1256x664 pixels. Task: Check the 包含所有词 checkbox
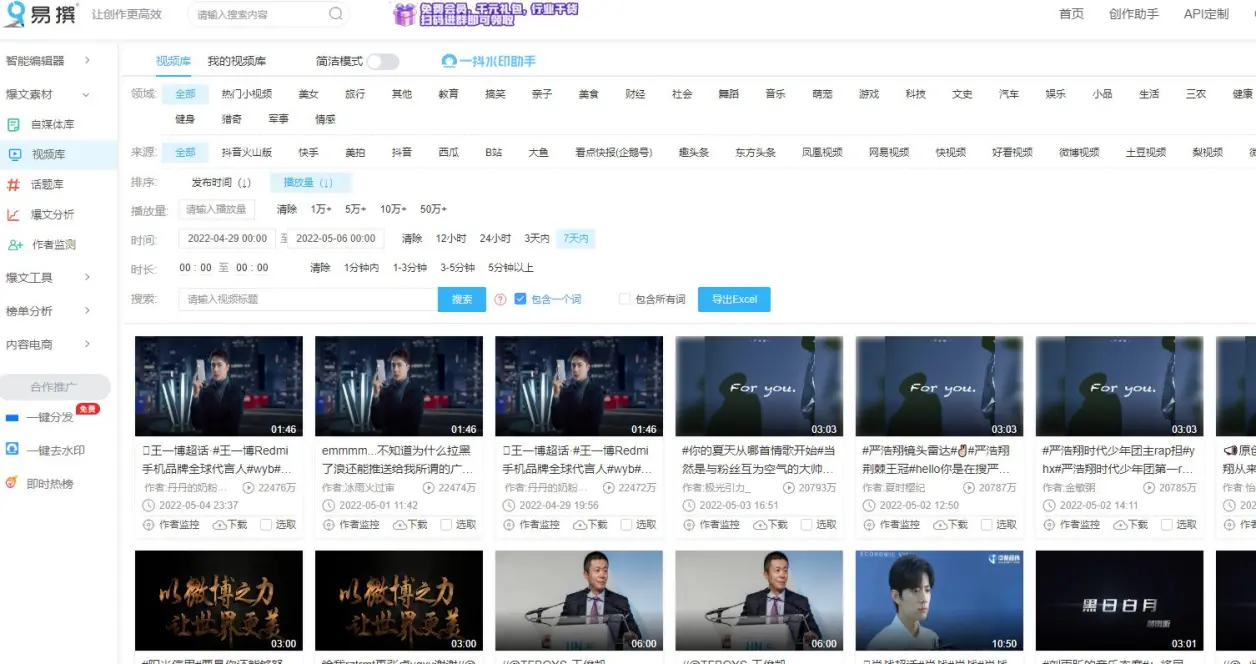coord(624,299)
